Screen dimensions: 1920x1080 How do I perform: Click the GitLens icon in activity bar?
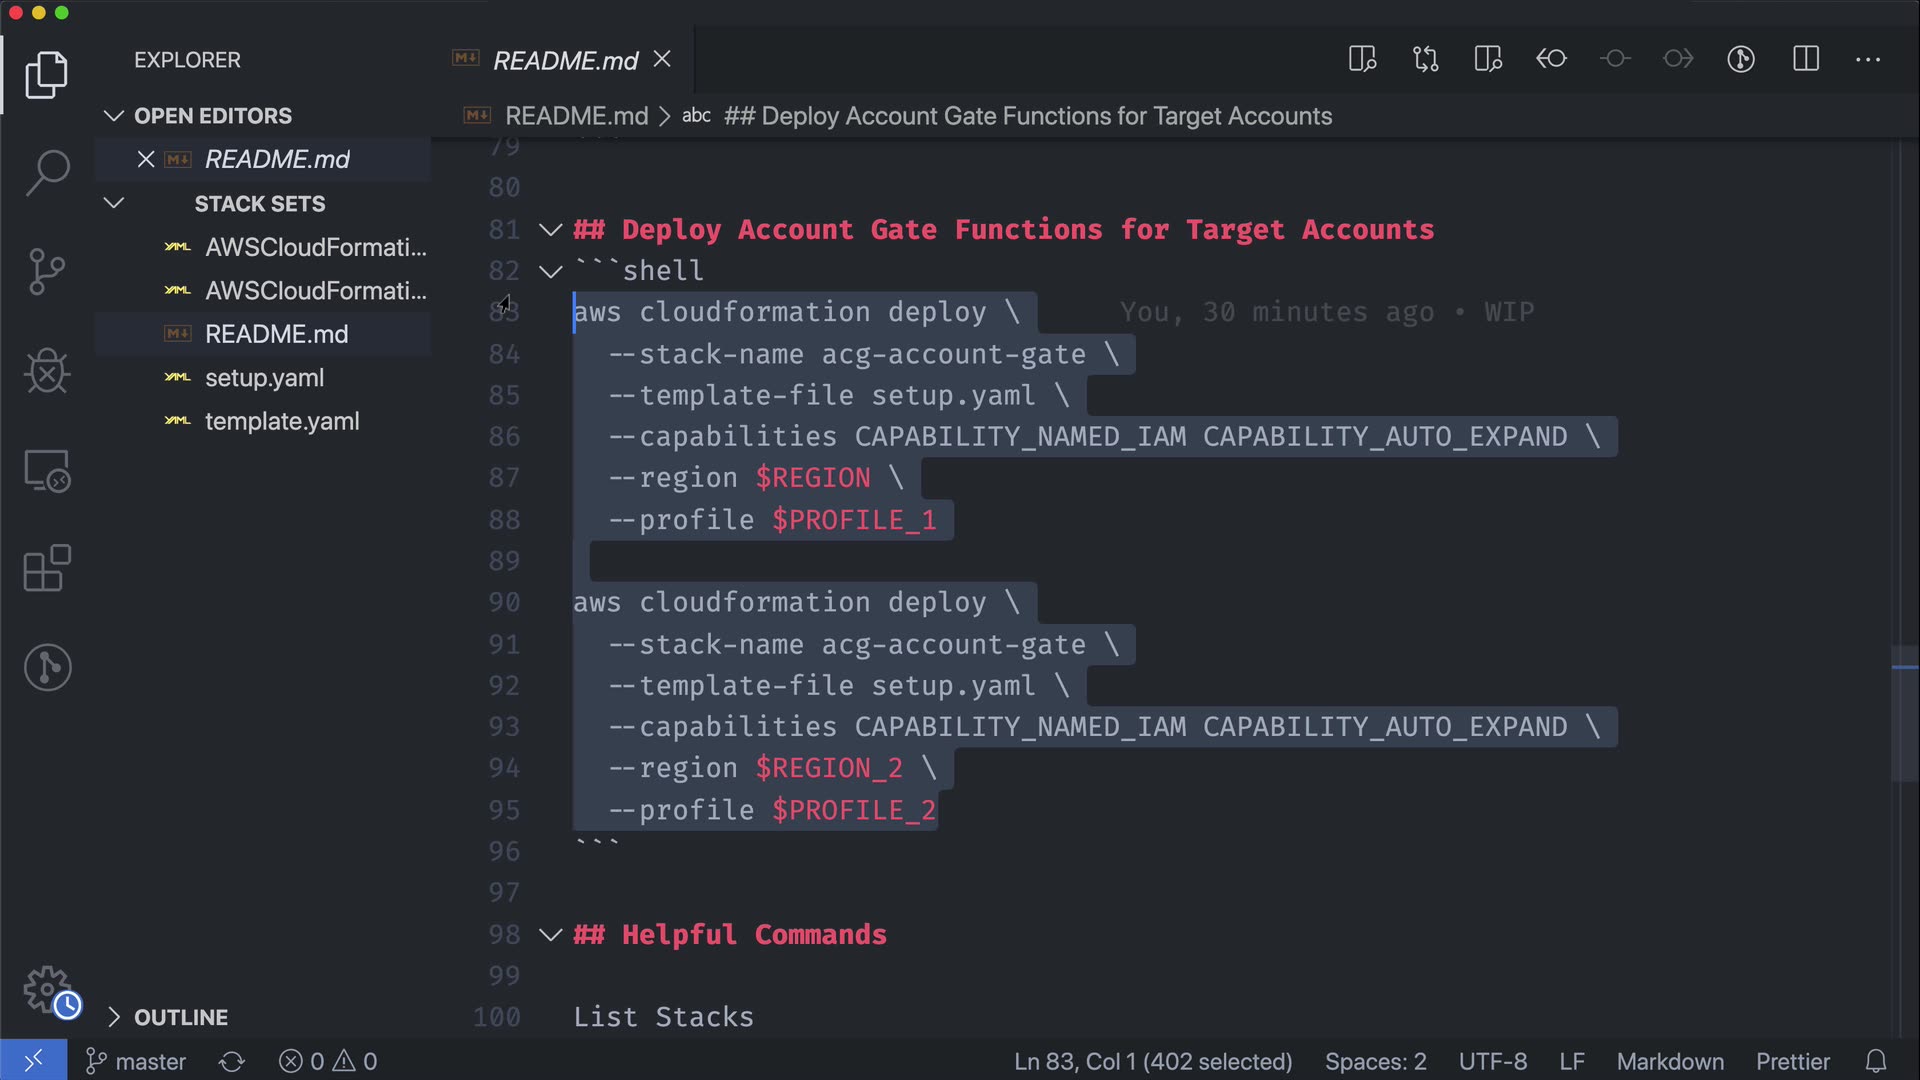(x=47, y=667)
